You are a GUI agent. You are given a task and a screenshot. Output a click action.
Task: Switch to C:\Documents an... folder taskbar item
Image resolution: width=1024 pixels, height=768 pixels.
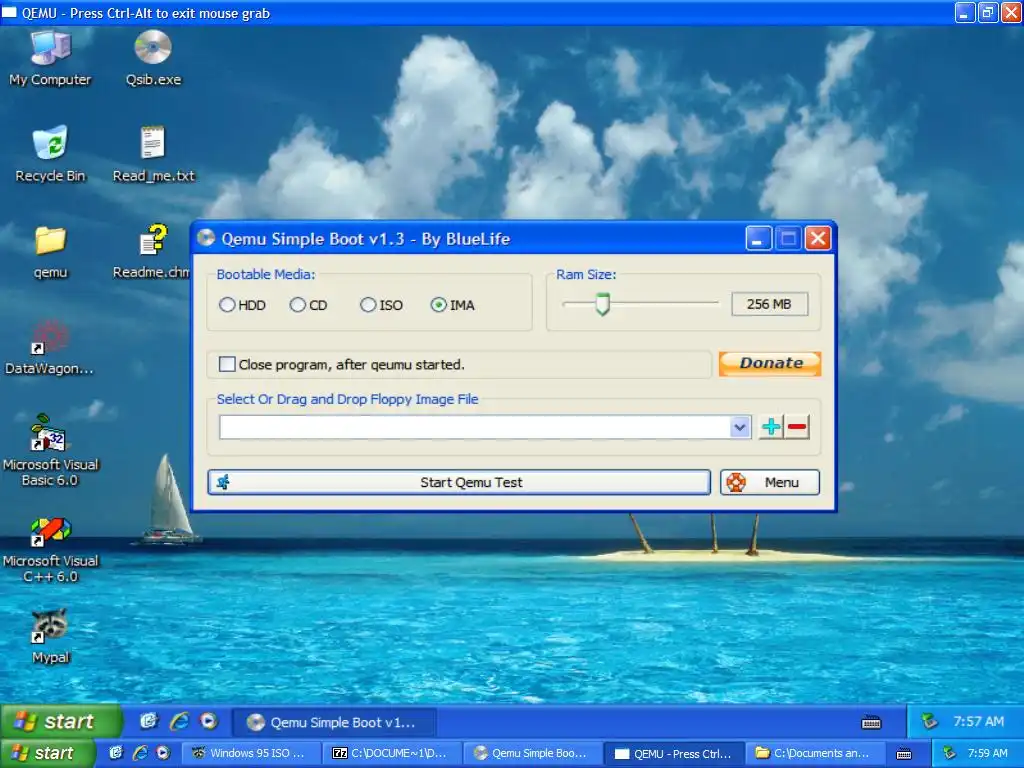tap(815, 754)
